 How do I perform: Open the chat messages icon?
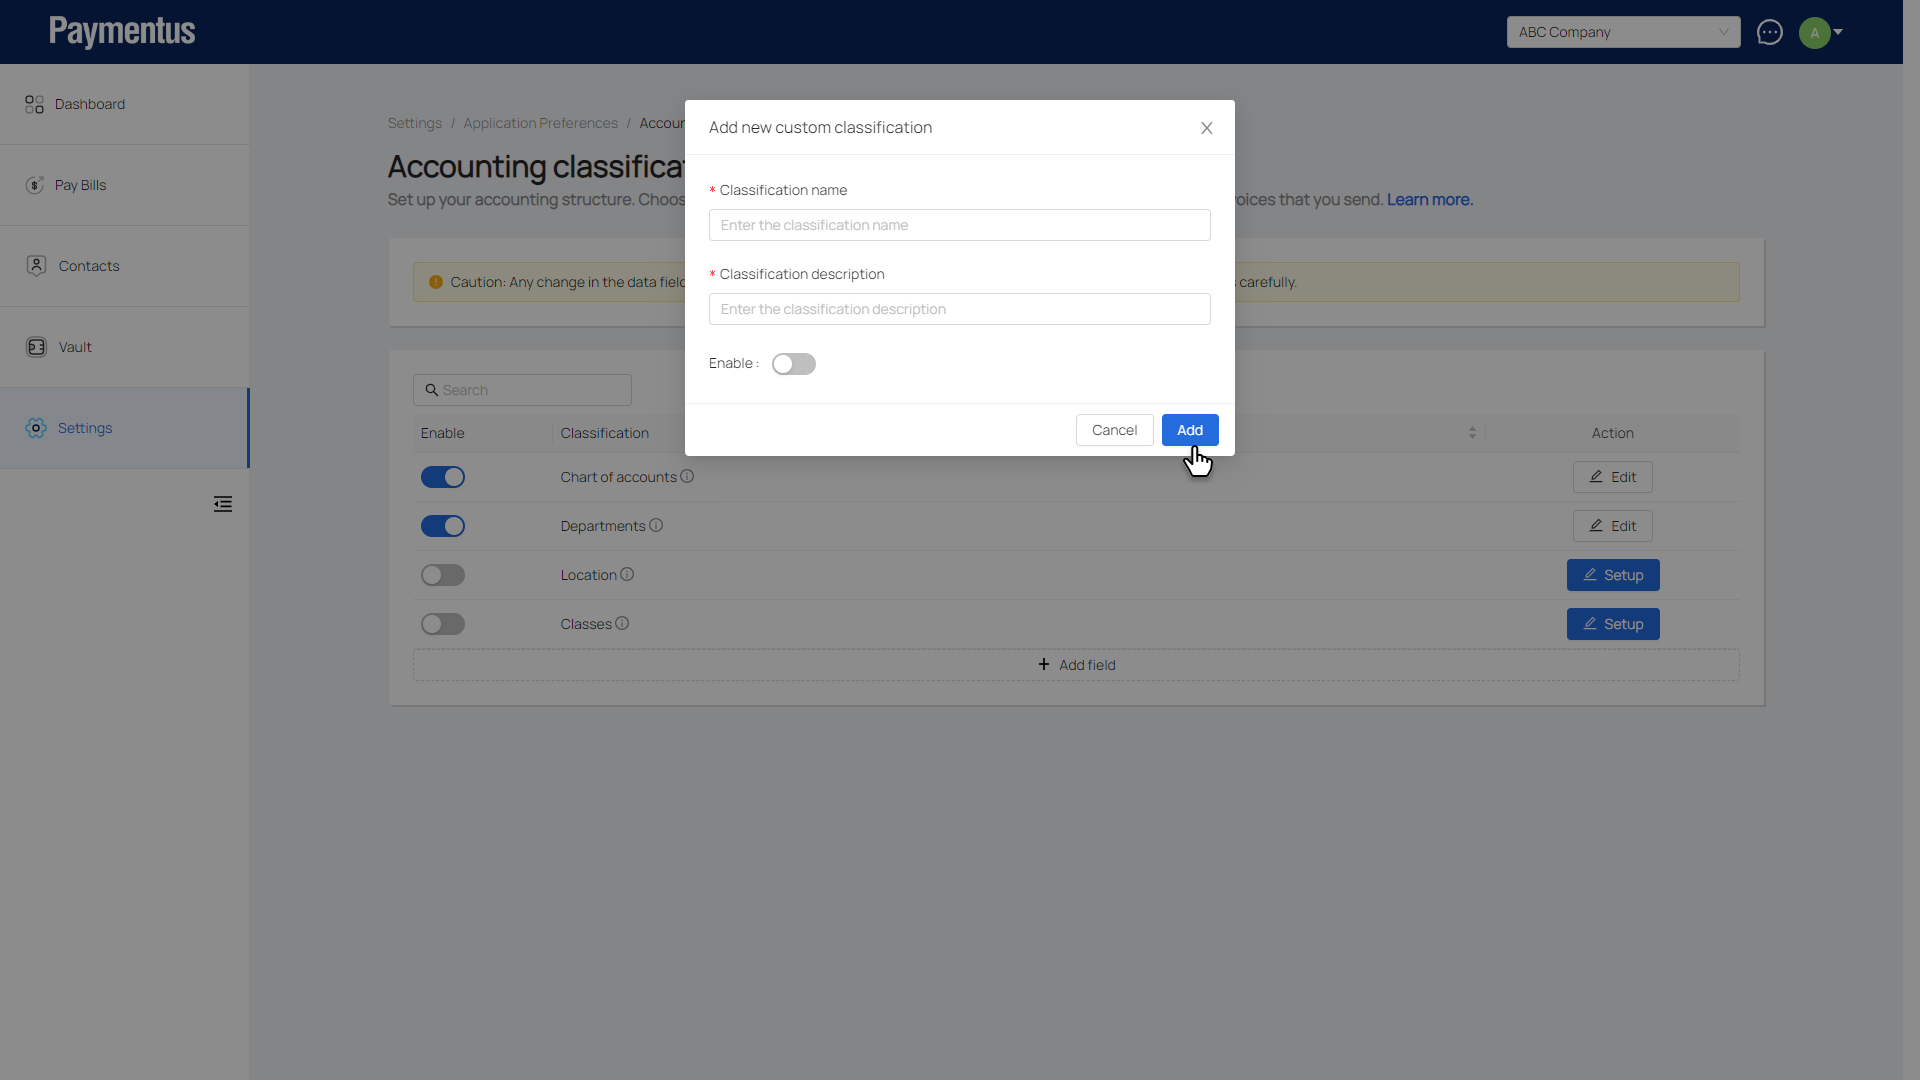pyautogui.click(x=1769, y=32)
